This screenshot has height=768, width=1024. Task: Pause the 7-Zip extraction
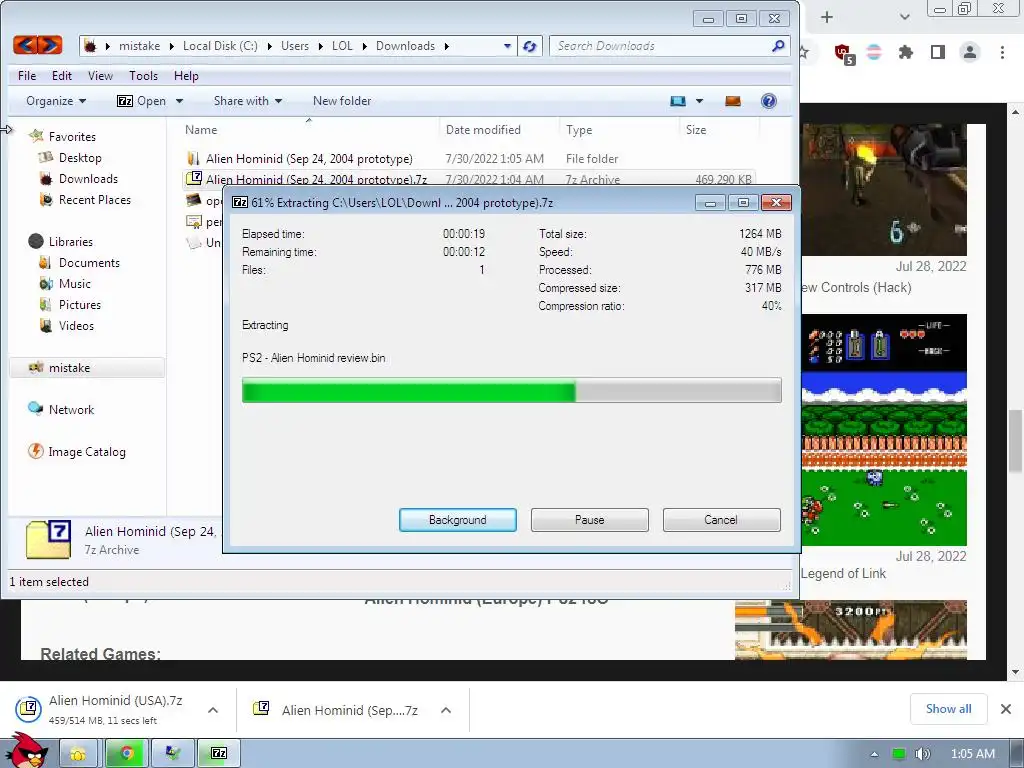(x=590, y=520)
